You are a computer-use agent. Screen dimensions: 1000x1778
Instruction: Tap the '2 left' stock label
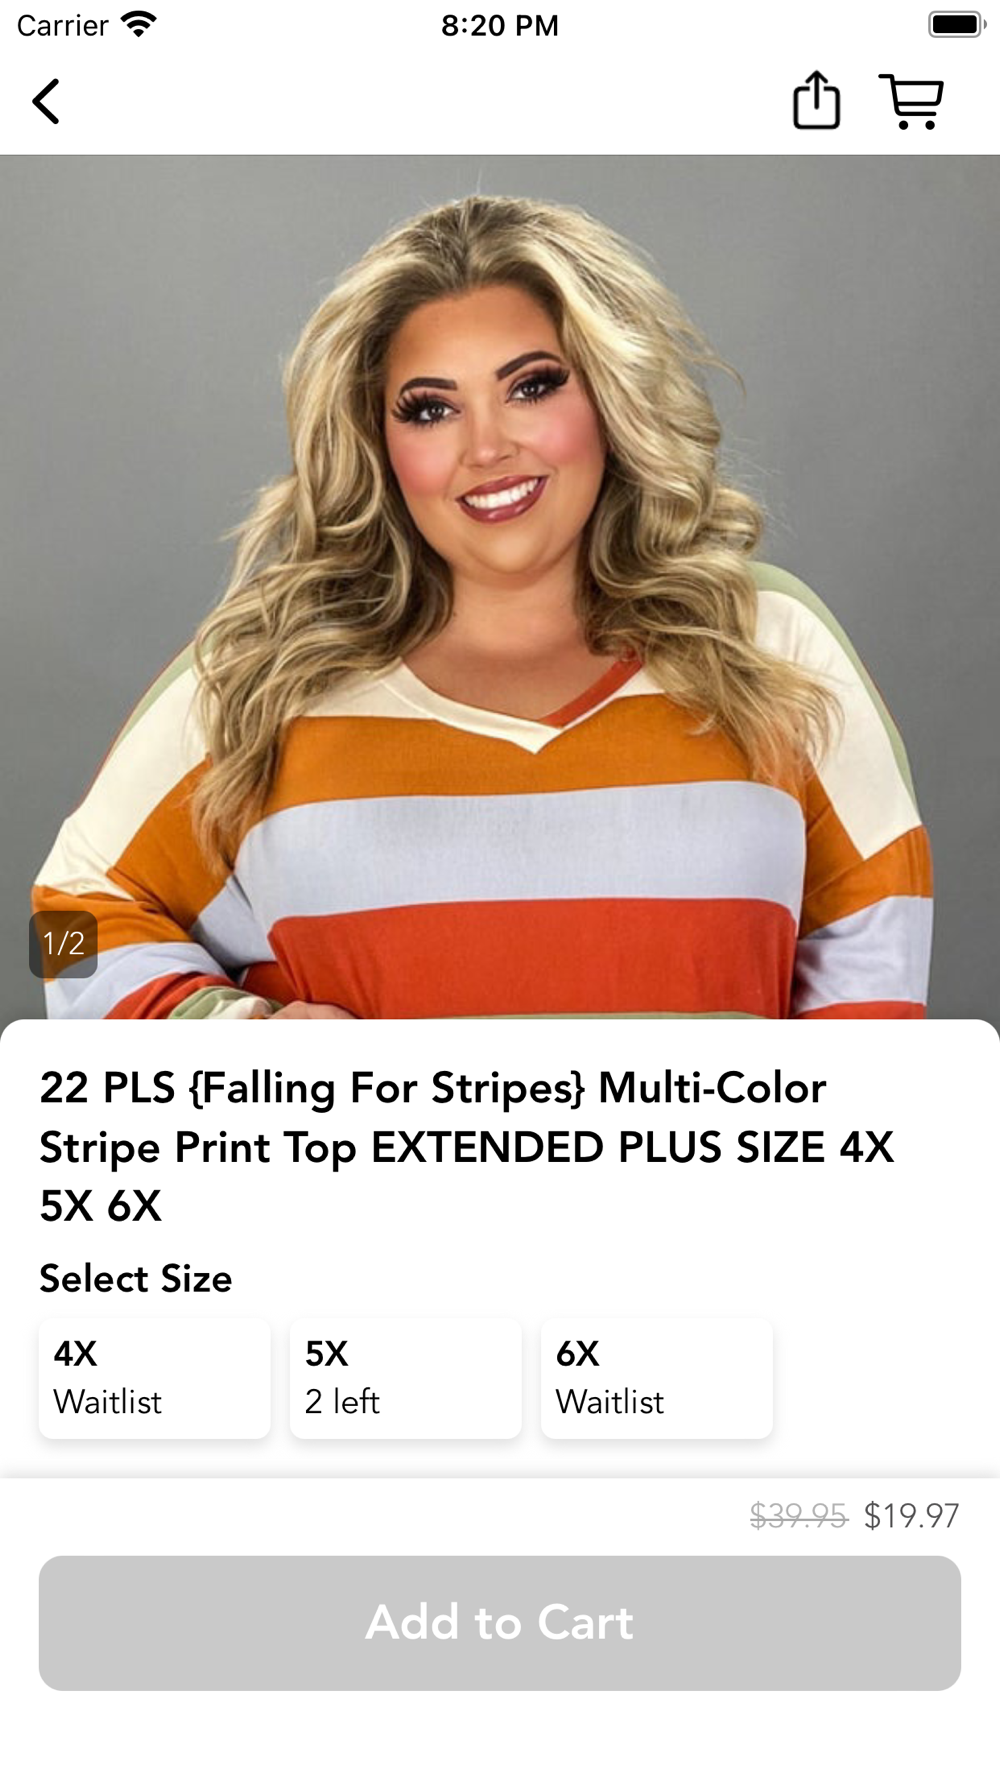[x=342, y=1402]
